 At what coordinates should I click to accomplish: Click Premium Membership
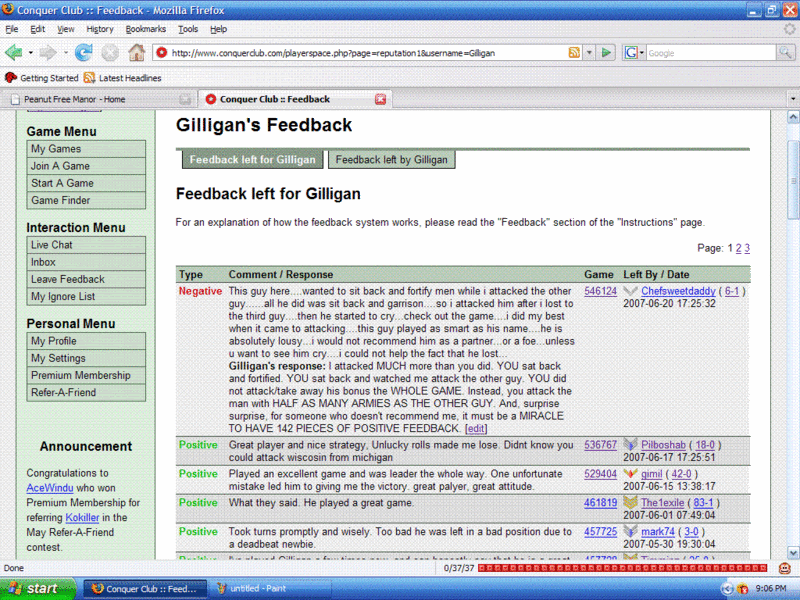[86, 375]
